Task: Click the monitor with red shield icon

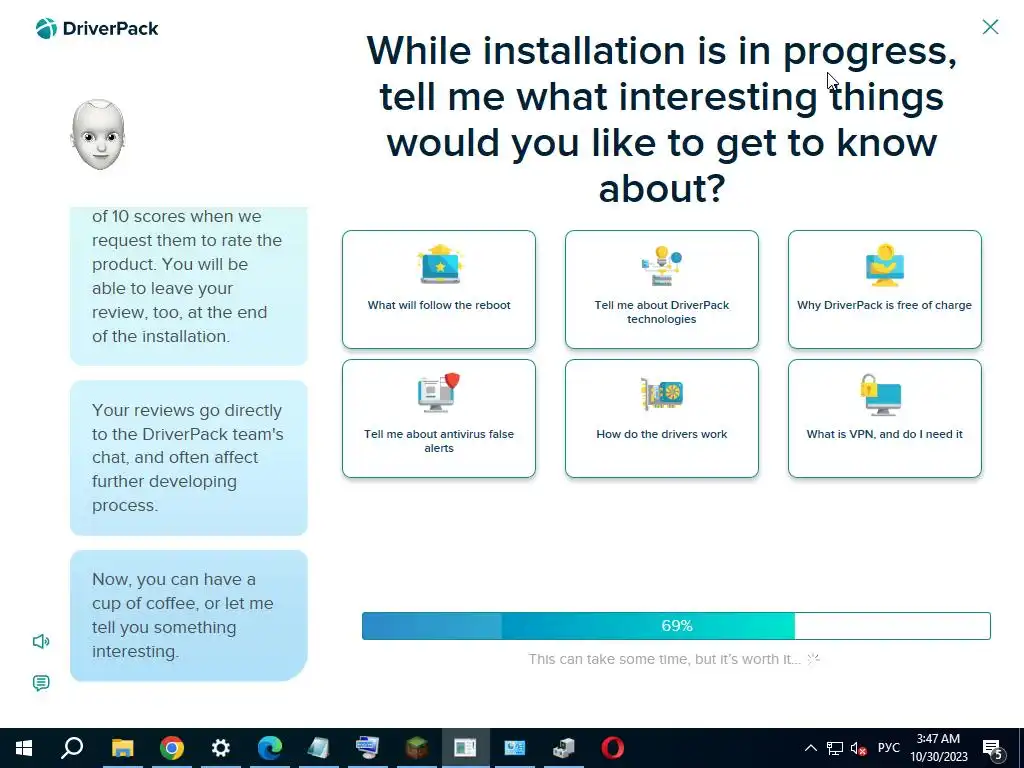Action: tap(439, 392)
